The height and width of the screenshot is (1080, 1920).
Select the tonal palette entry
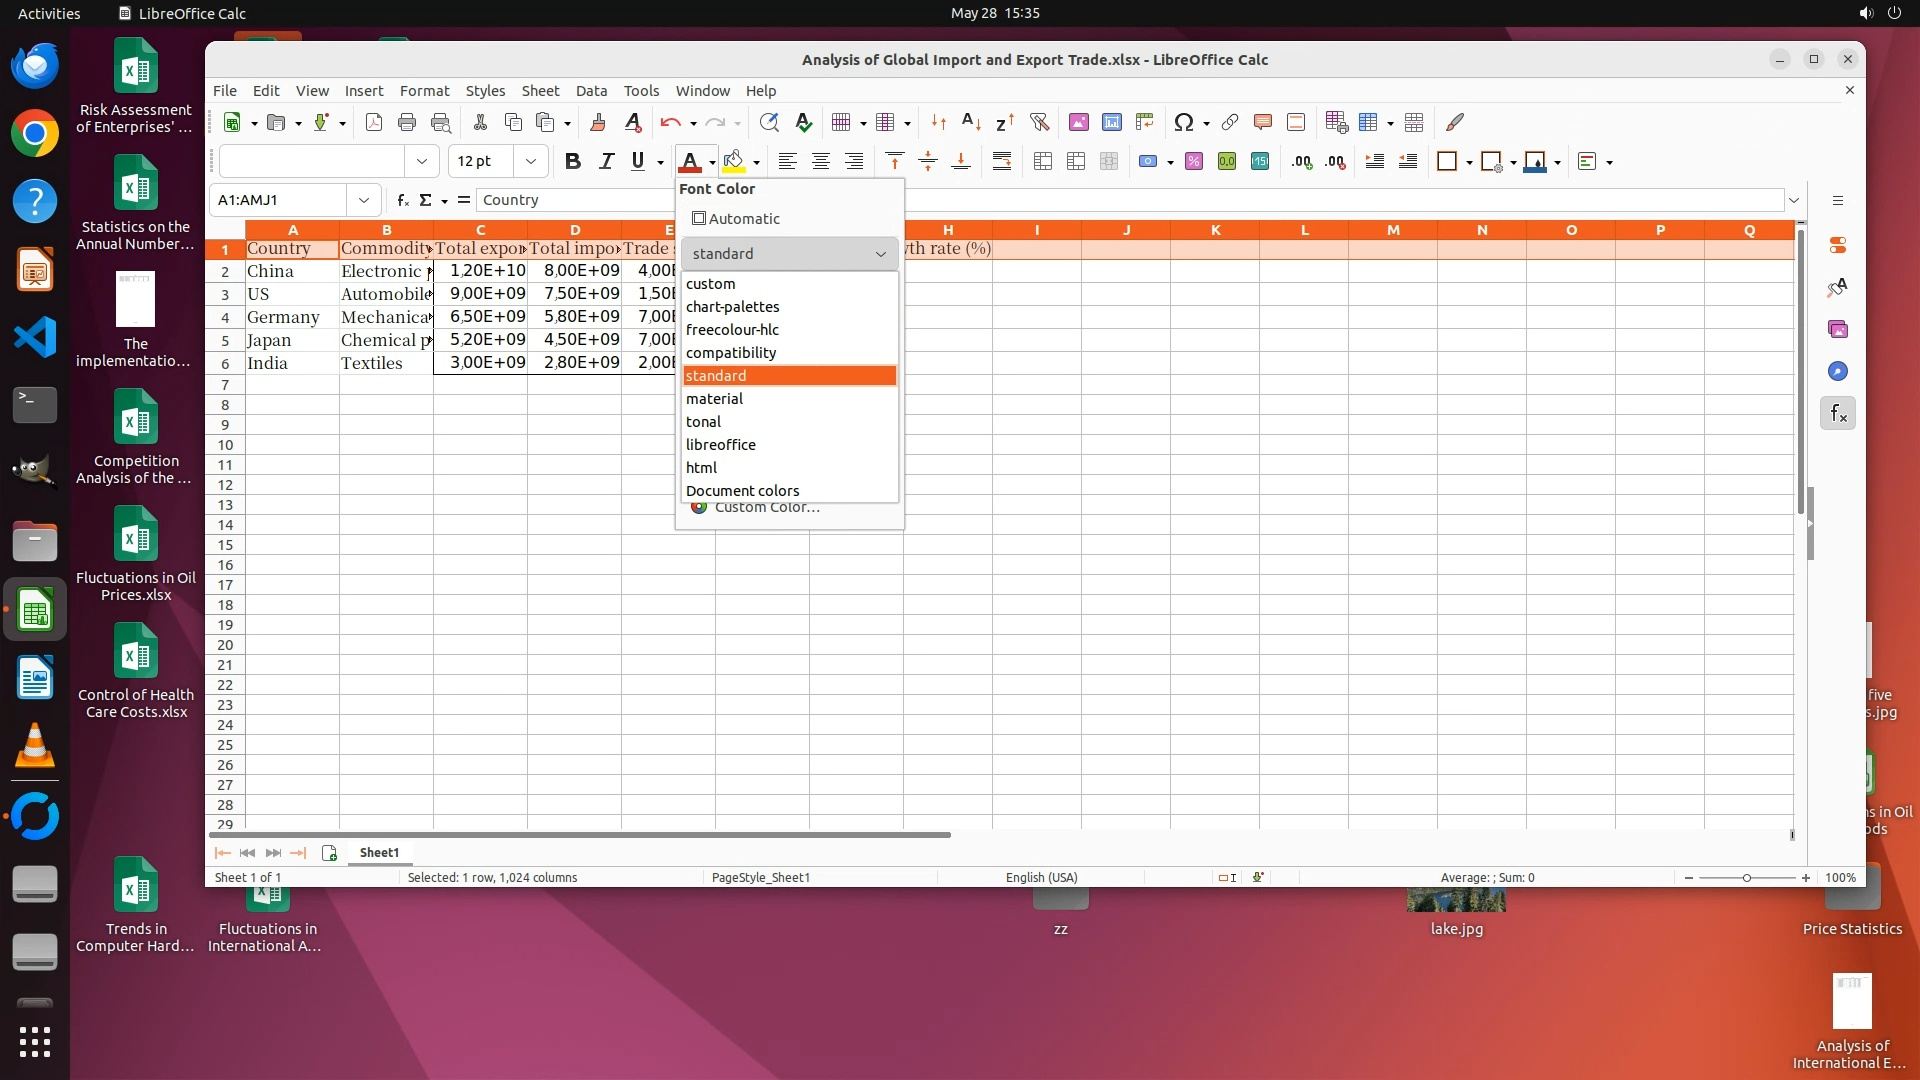pos(703,422)
